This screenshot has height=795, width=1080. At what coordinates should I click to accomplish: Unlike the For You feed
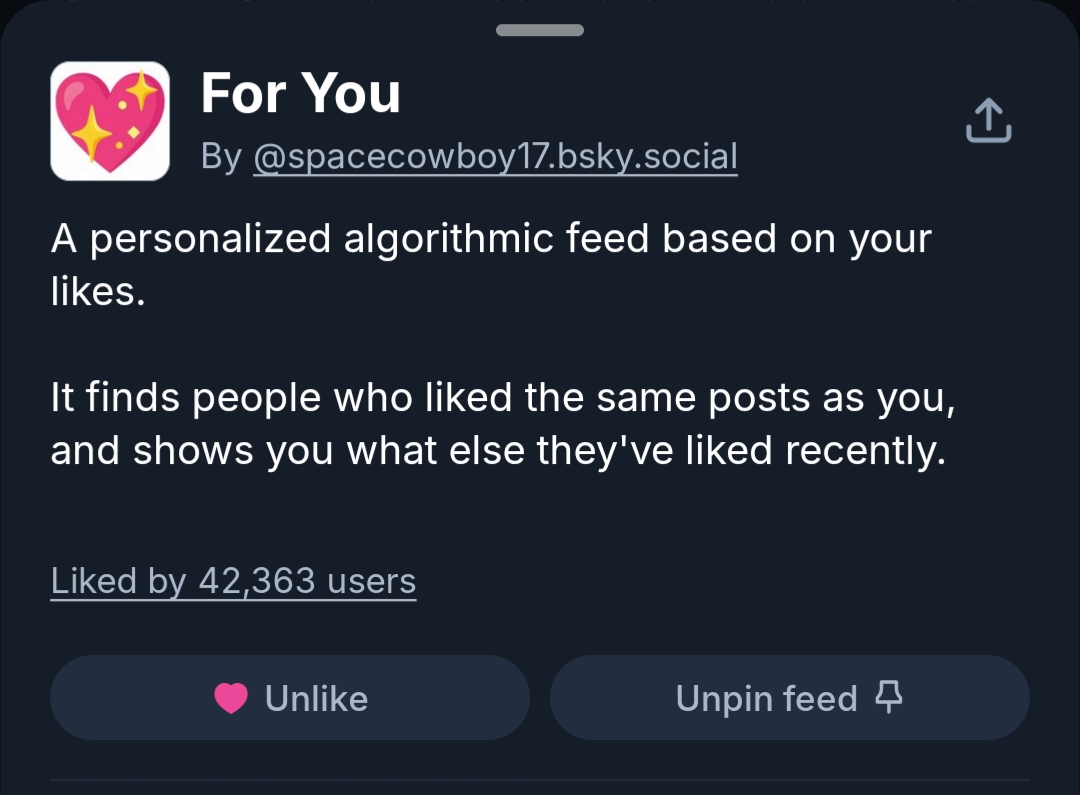pos(290,698)
